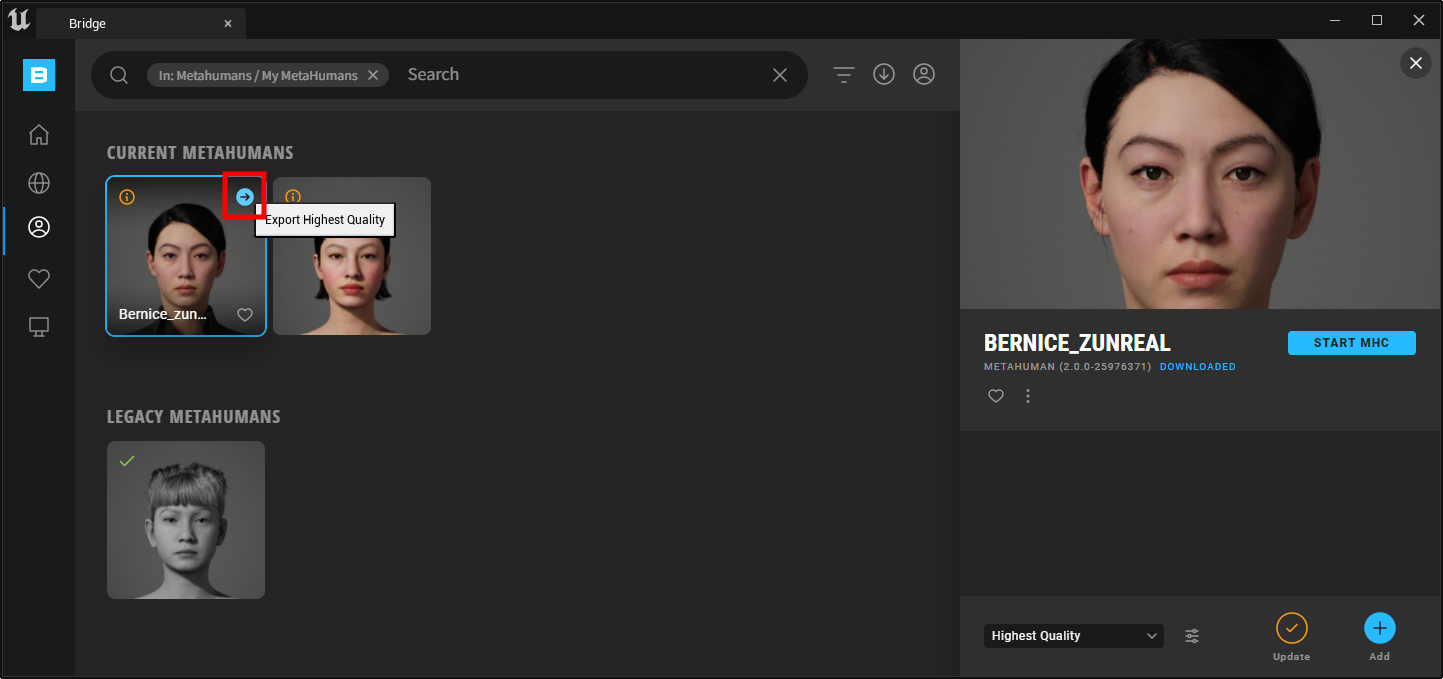
Task: Select the legacy MetaHuman grayscale thumbnail
Action: pyautogui.click(x=186, y=520)
